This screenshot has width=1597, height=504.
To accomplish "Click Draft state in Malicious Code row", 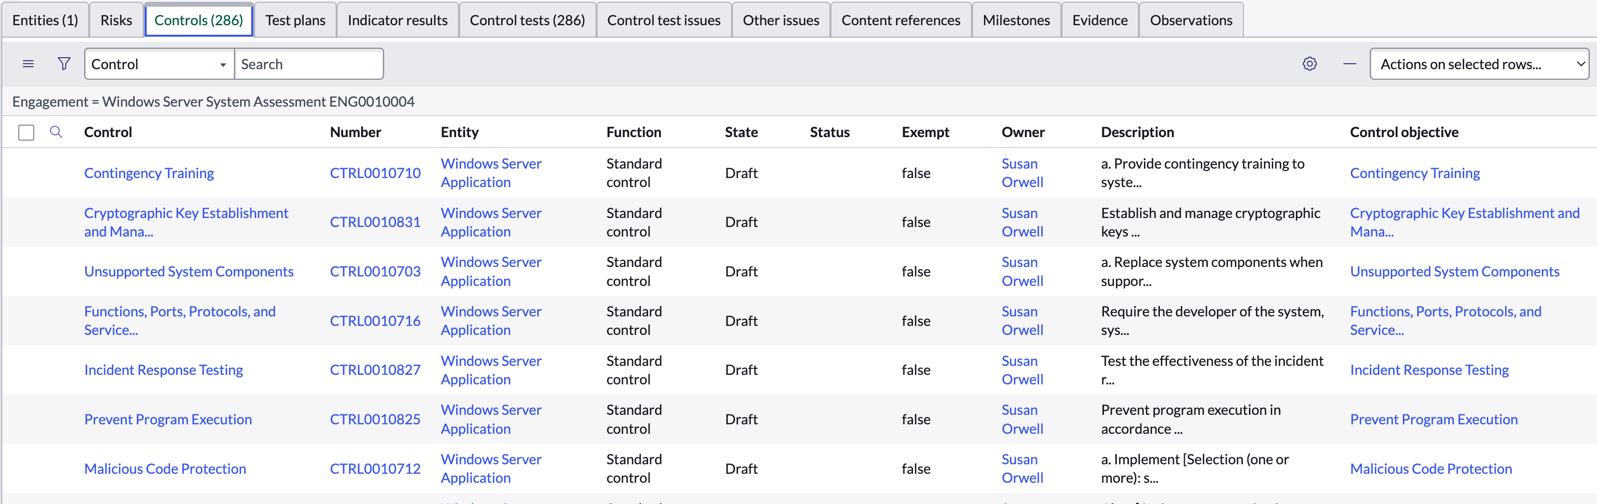I will (x=741, y=468).
